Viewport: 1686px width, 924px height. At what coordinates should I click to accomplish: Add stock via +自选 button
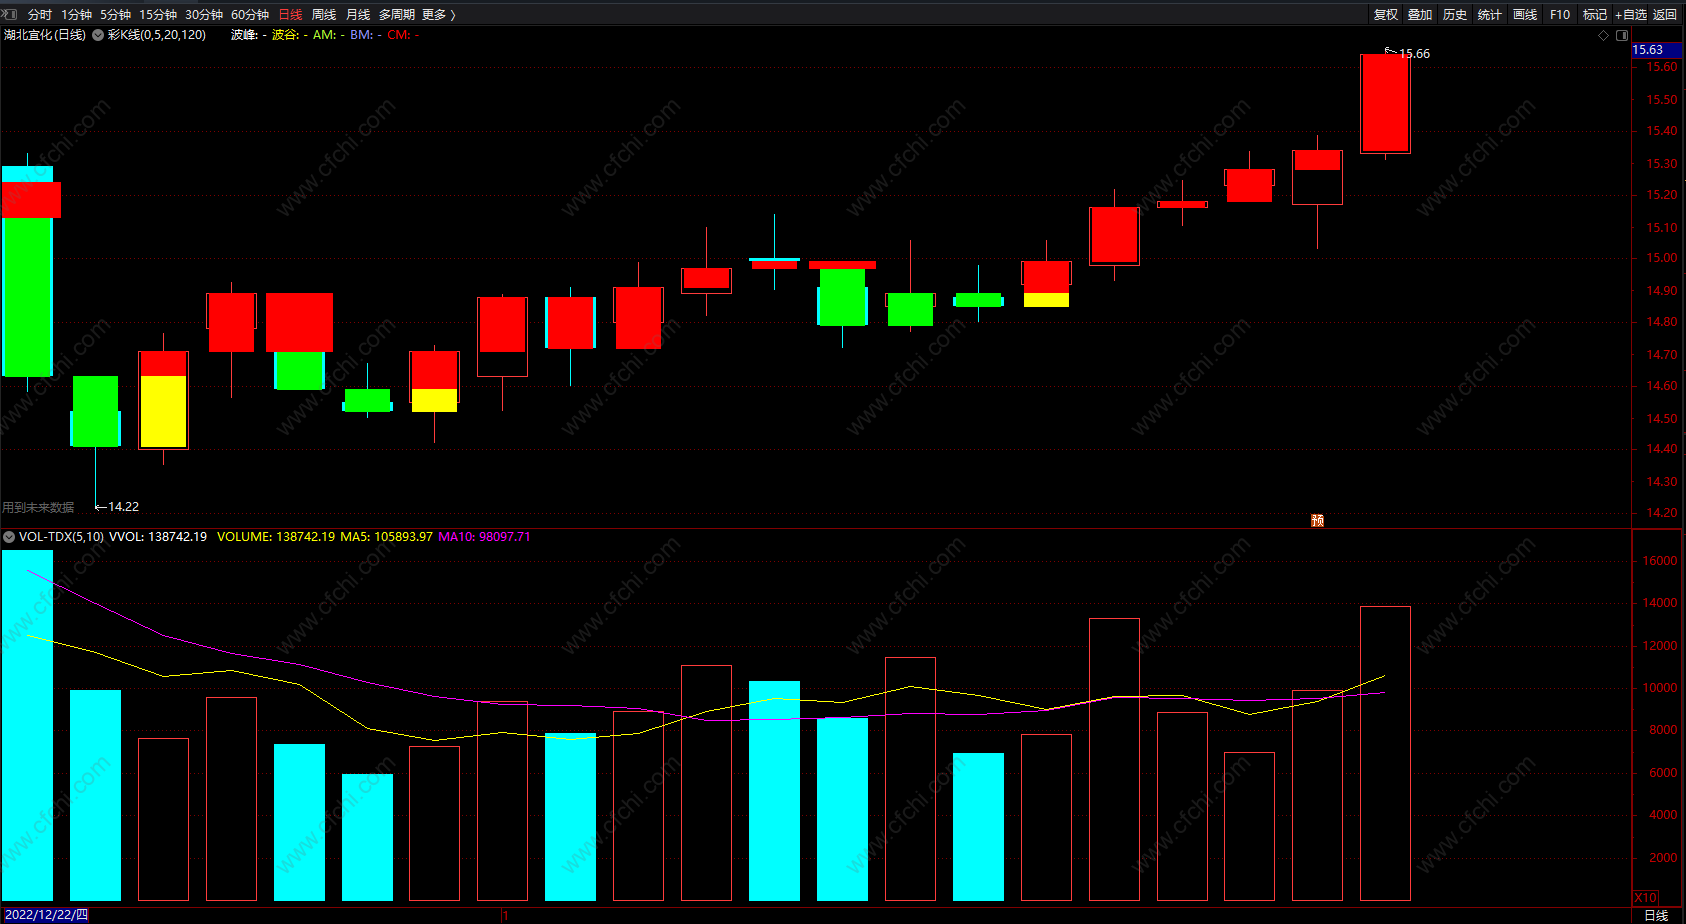click(x=1630, y=14)
